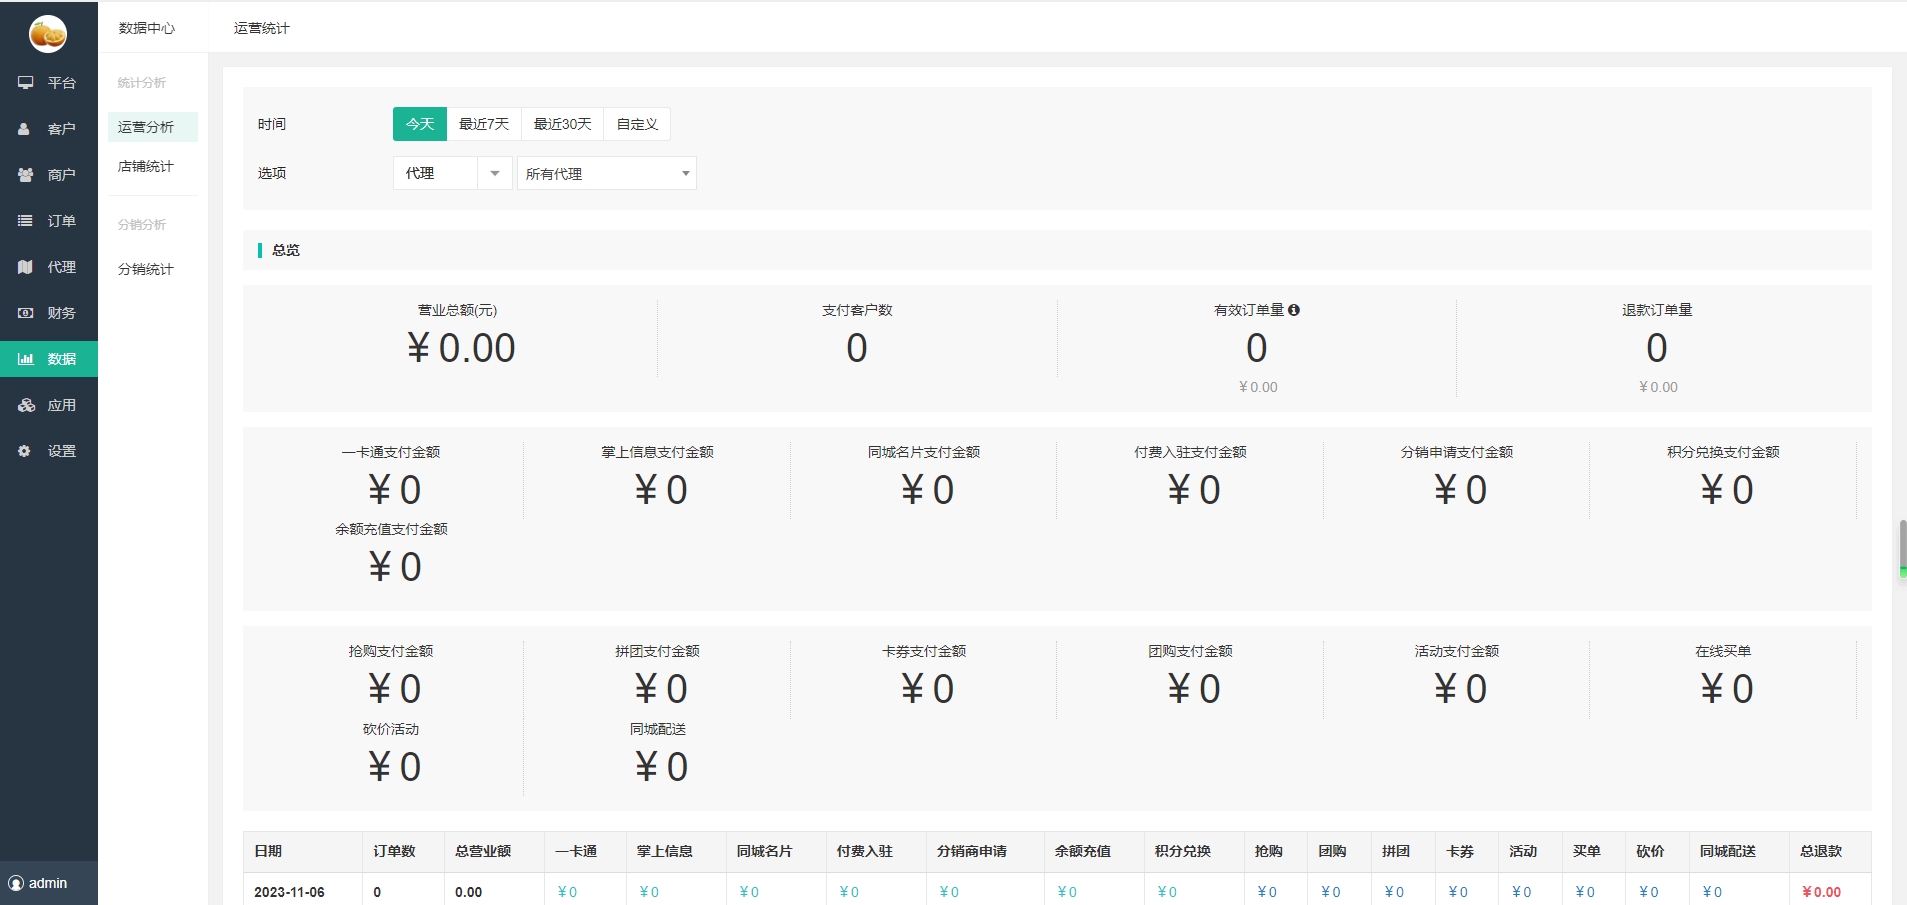Open the 平台 sidebar menu
1907x905 pixels.
coord(49,83)
